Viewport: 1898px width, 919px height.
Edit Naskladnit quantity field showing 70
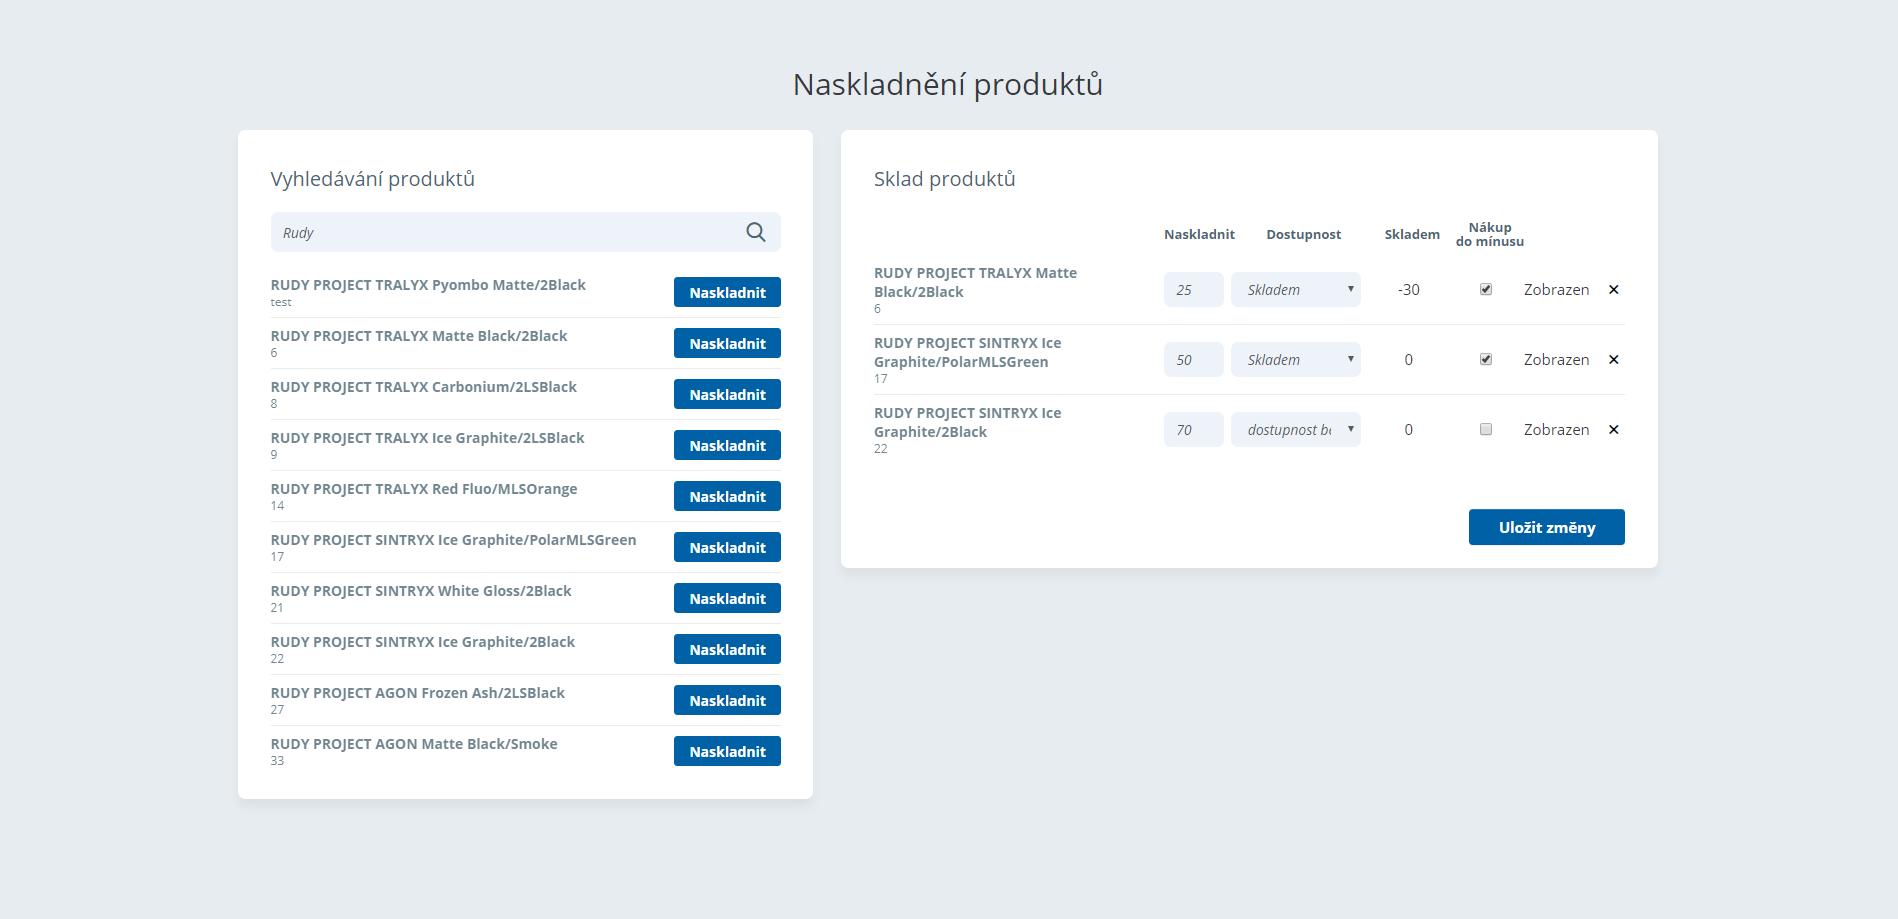[x=1193, y=430]
